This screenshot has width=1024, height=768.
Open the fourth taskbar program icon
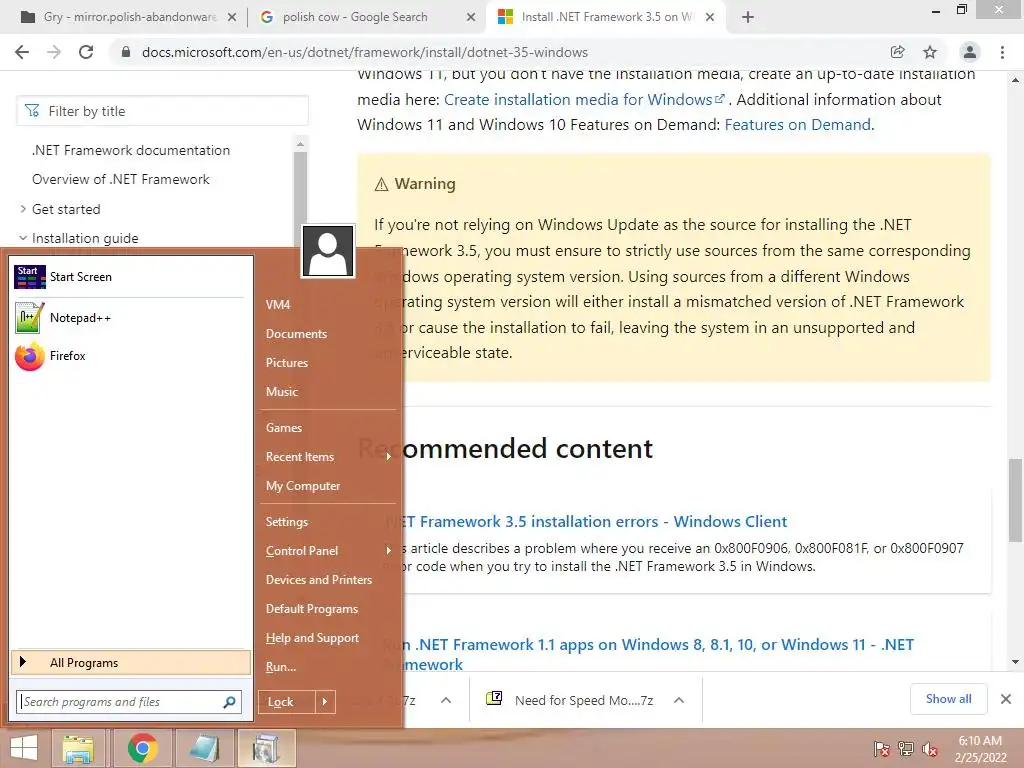265,748
